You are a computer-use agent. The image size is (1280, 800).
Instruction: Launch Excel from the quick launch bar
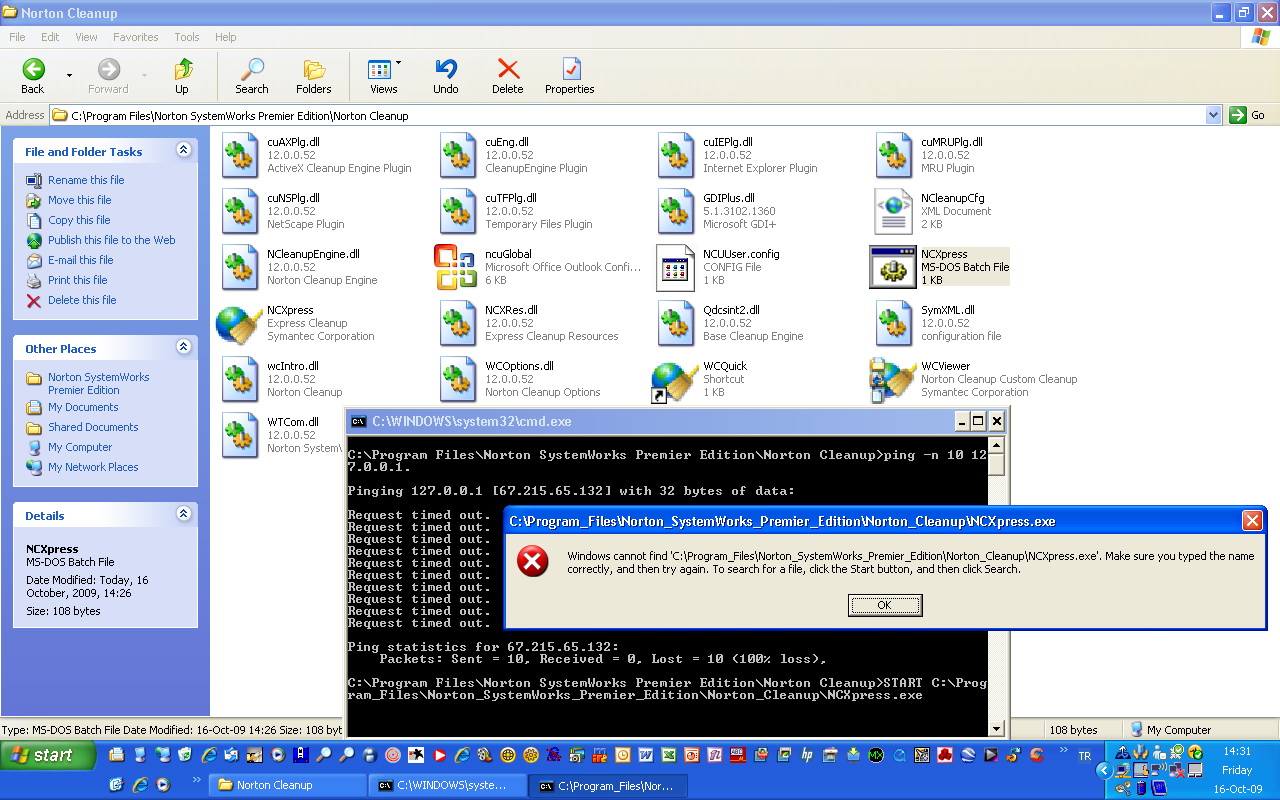click(x=668, y=755)
